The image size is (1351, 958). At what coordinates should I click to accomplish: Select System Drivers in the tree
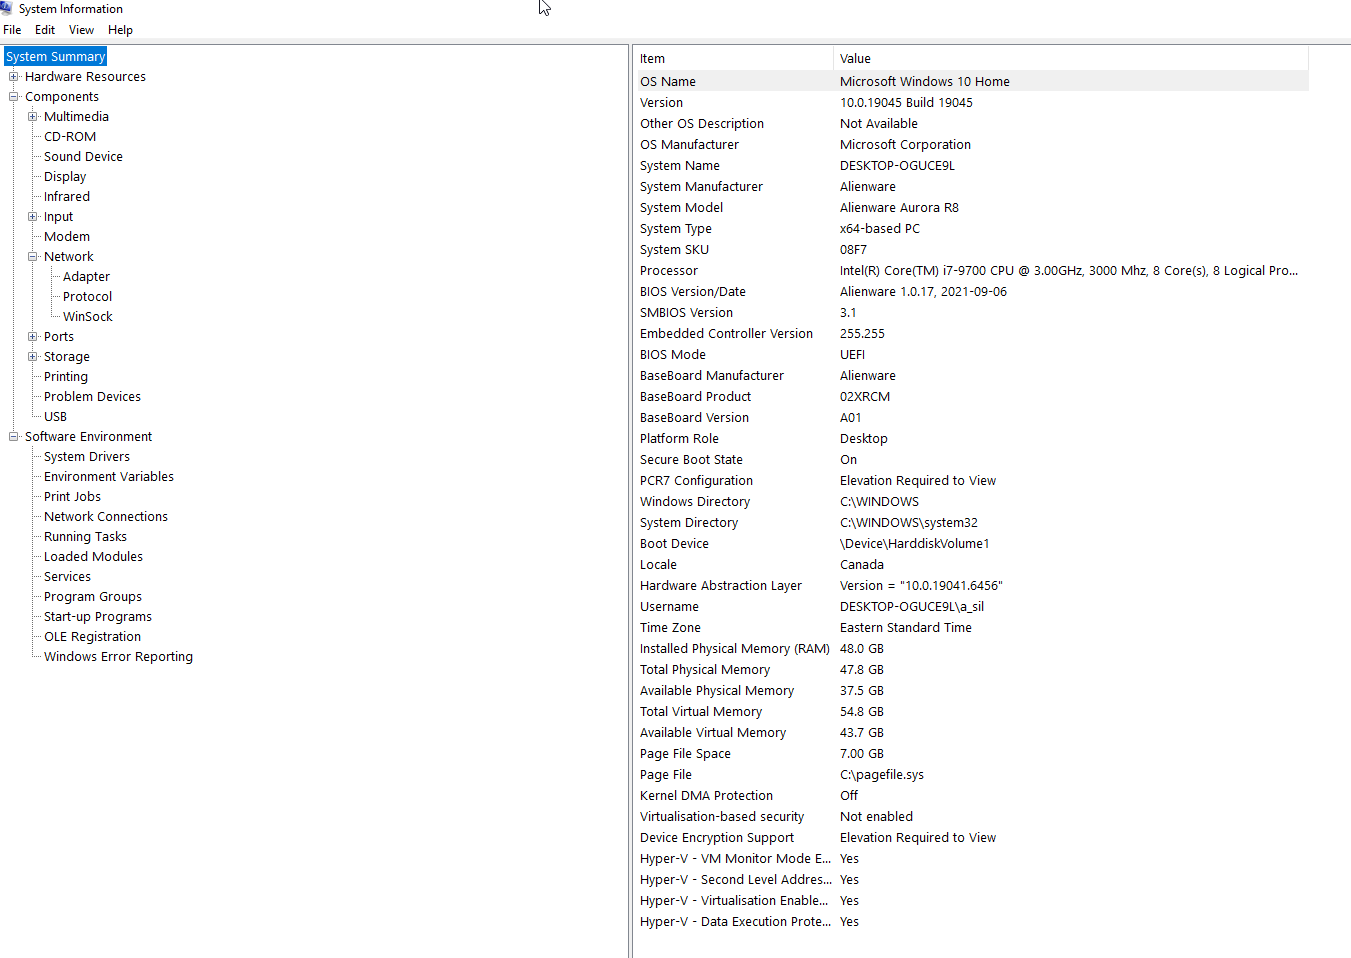pos(87,457)
